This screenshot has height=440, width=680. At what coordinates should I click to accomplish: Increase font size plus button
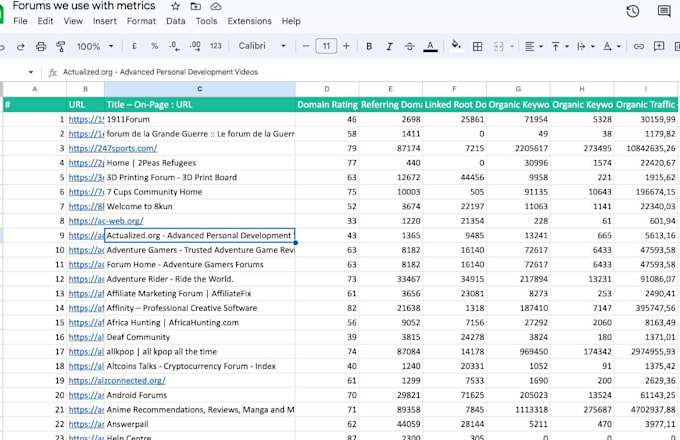tap(346, 46)
